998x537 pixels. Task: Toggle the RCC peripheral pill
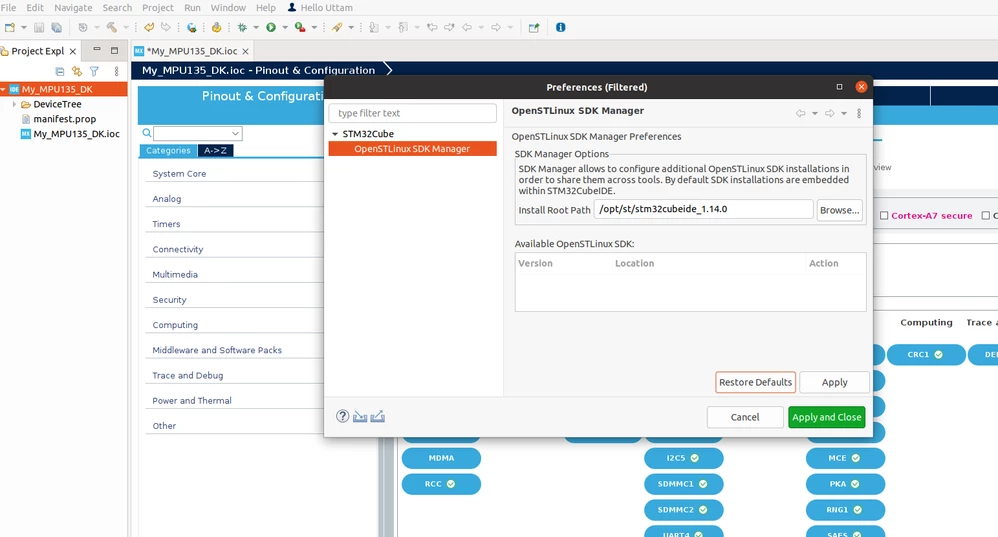click(x=441, y=484)
